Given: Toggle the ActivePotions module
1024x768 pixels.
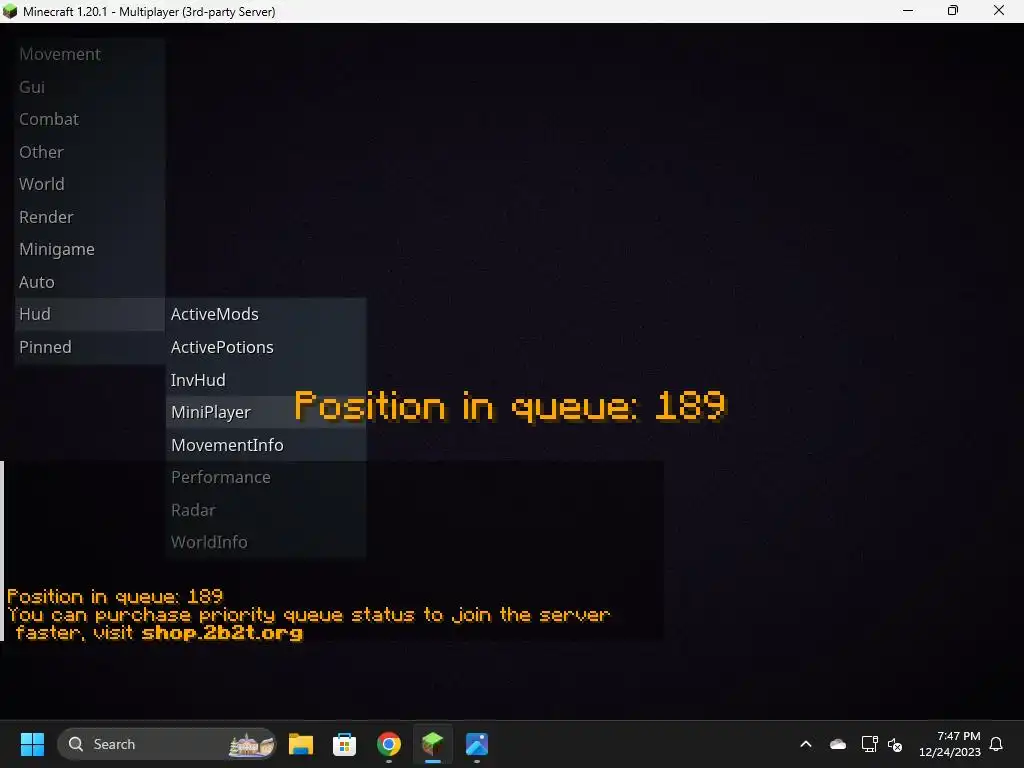Looking at the screenshot, I should pyautogui.click(x=266, y=347).
